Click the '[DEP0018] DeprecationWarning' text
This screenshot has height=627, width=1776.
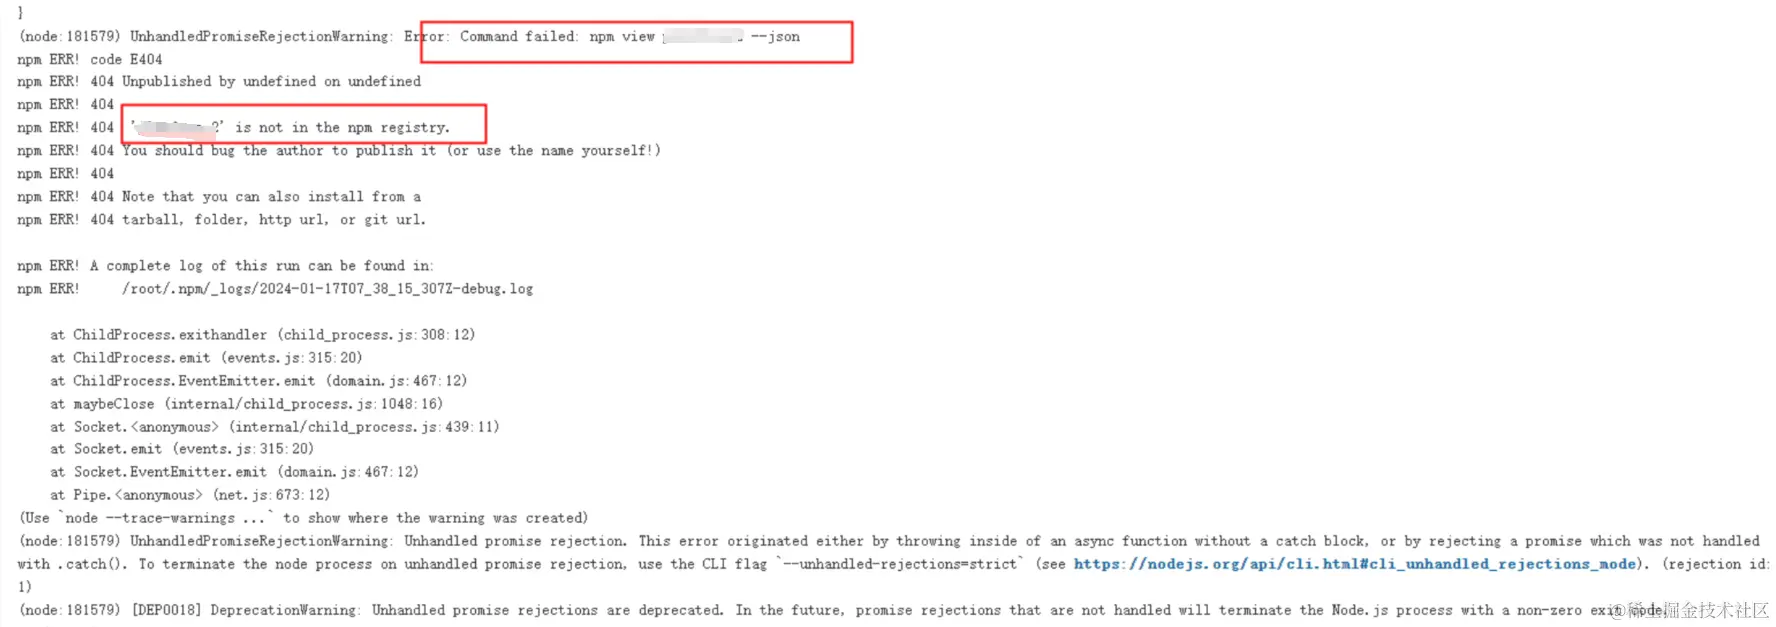point(245,610)
